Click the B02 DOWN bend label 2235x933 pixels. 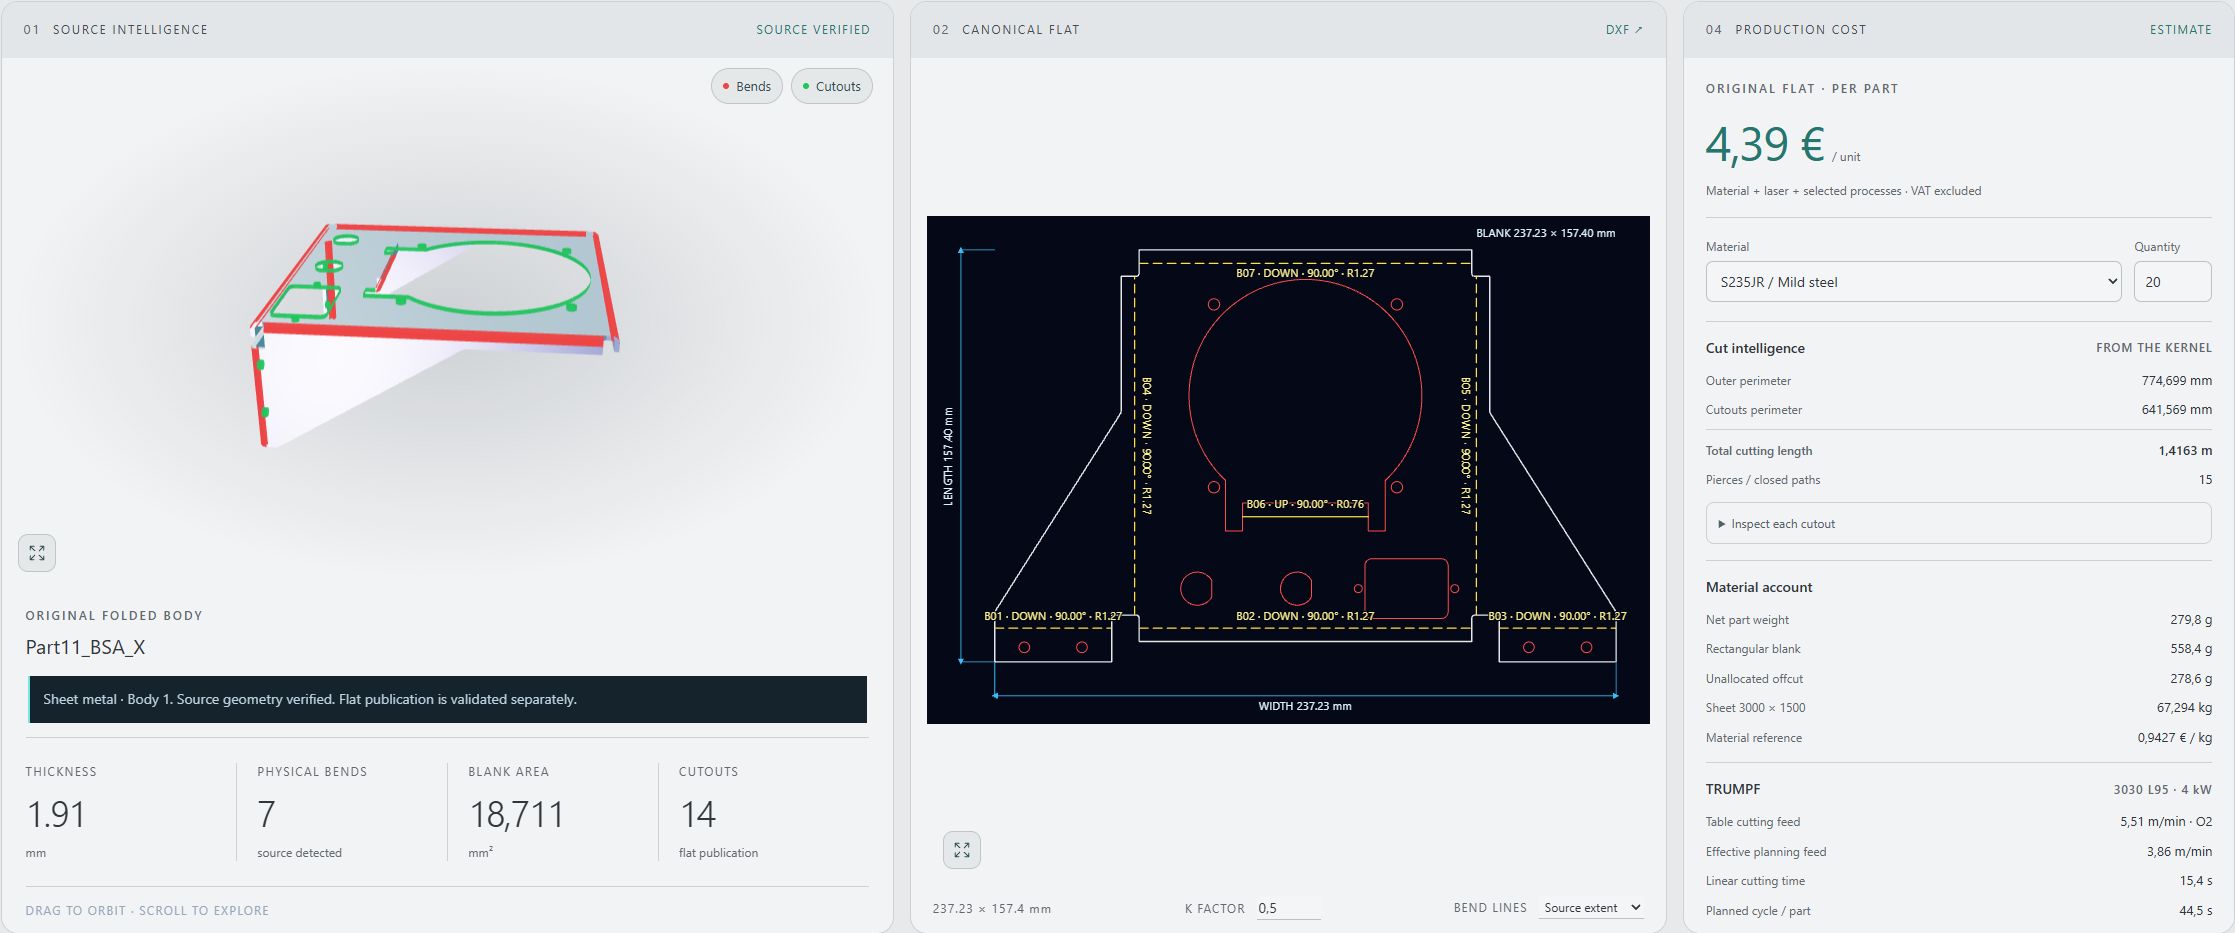point(1305,616)
